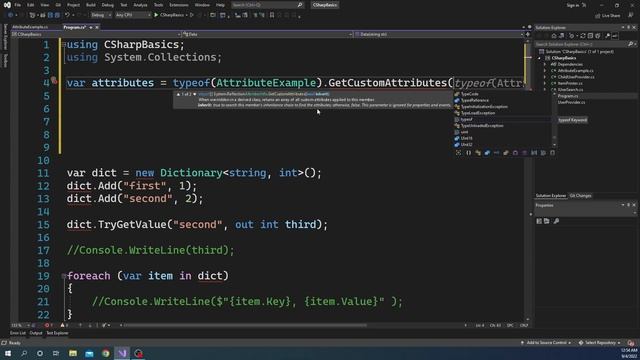This screenshot has width=640, height=360.
Task: Click Sign in link
Action: pos(573,5)
